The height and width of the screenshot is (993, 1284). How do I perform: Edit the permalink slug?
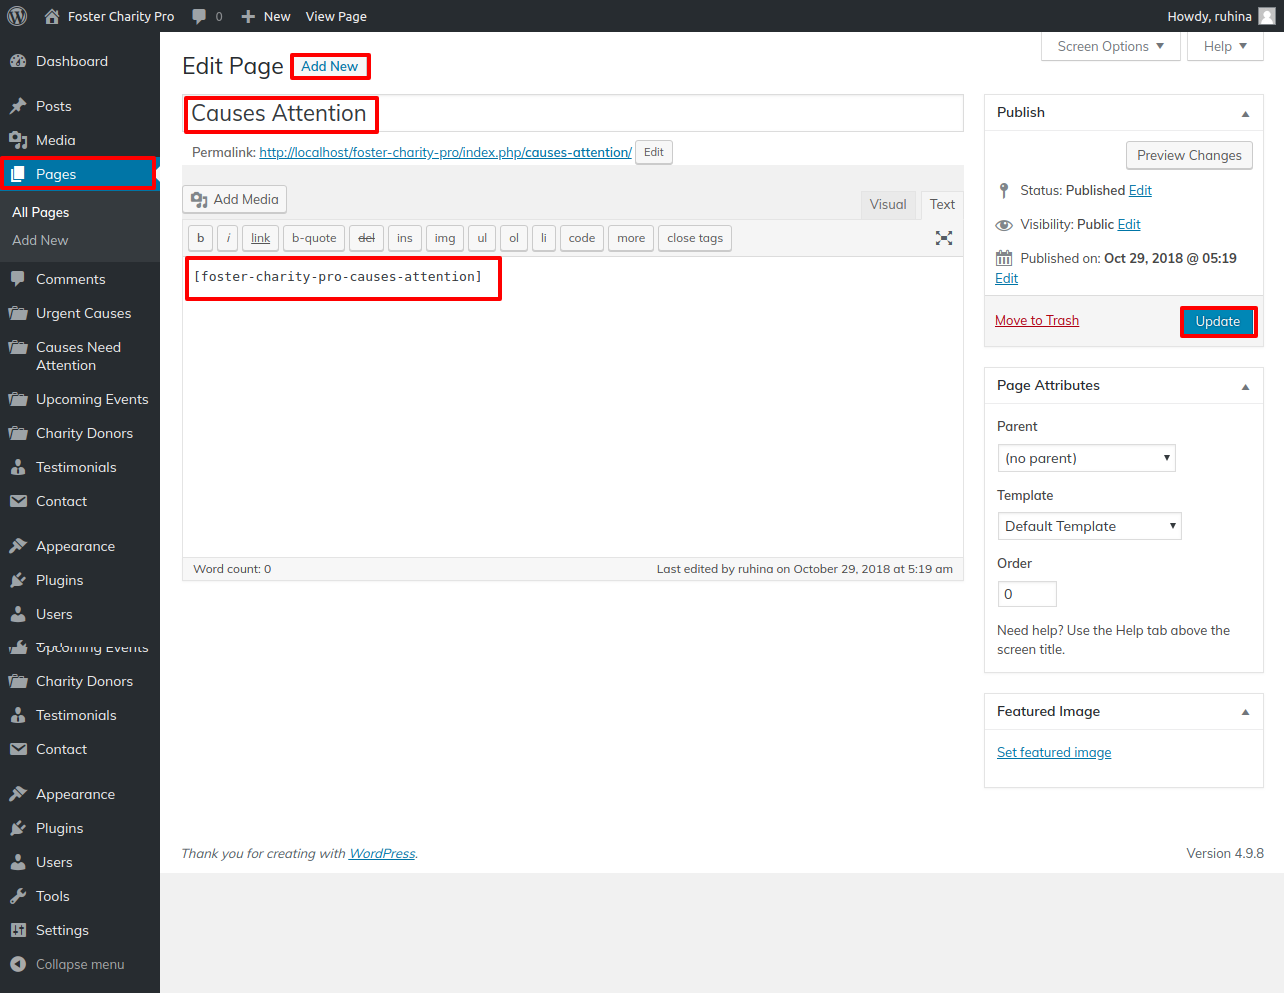(x=654, y=152)
